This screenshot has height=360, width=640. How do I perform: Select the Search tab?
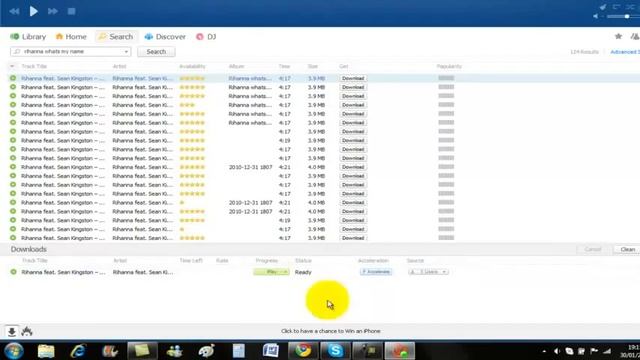[116, 37]
